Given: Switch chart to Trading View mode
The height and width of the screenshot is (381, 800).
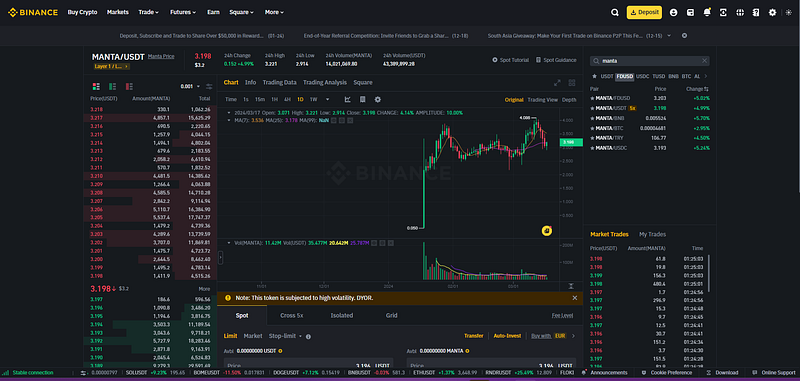Looking at the screenshot, I should [543, 100].
